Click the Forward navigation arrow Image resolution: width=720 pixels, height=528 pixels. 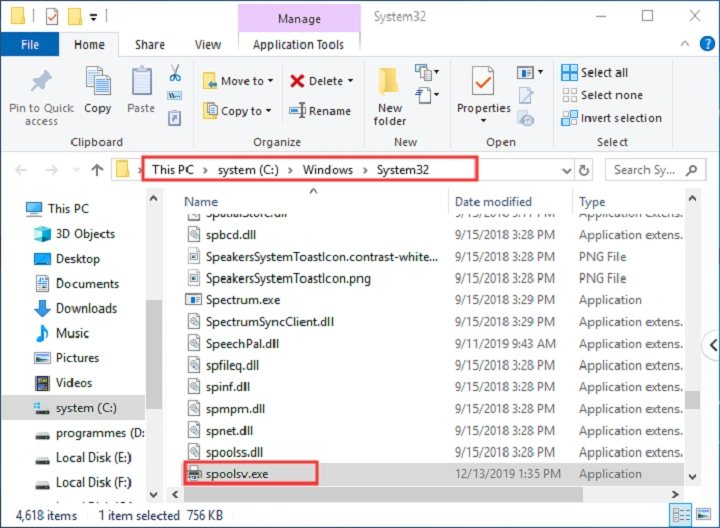(x=51, y=170)
